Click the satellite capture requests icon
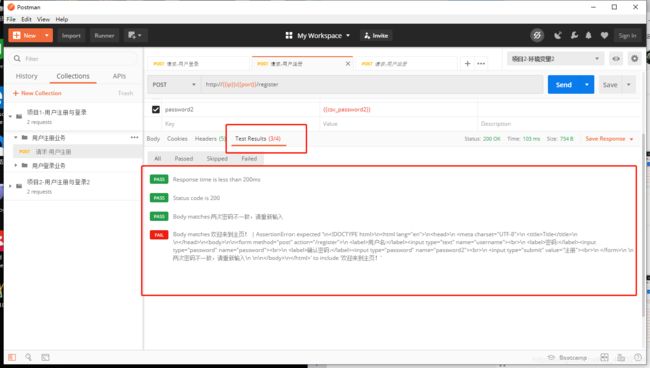 [x=558, y=36]
